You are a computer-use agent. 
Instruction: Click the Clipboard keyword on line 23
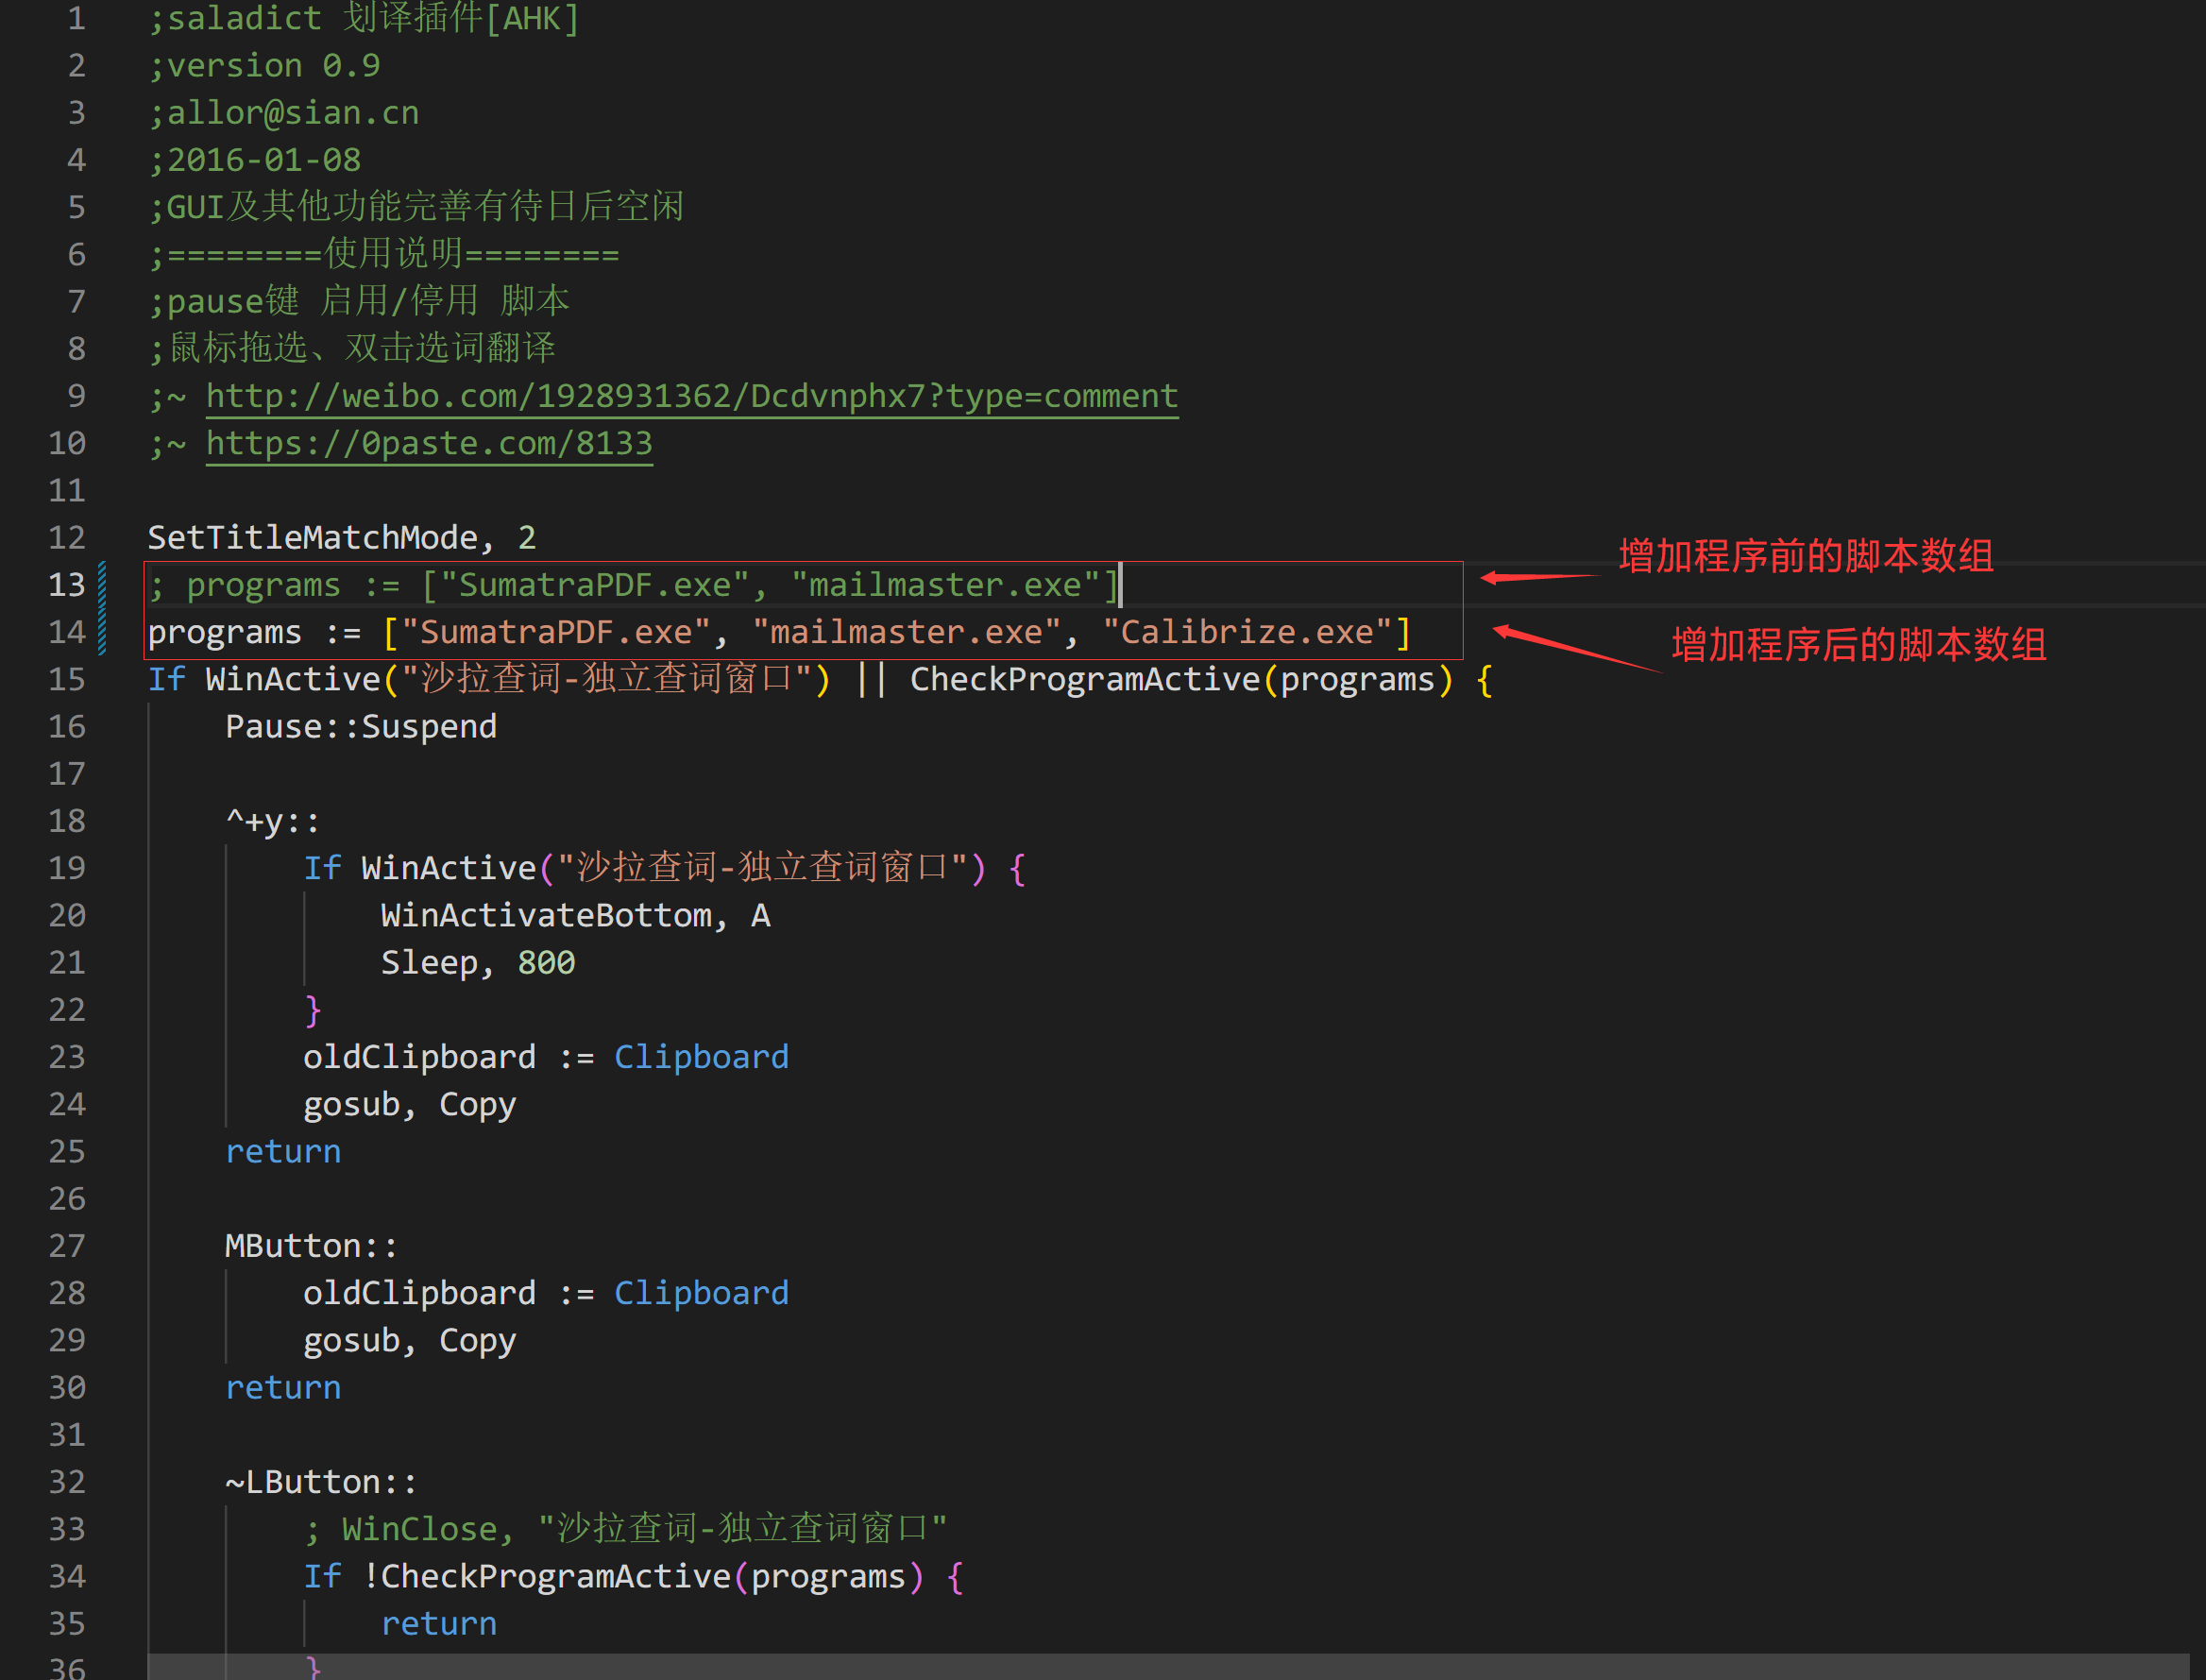701,1057
